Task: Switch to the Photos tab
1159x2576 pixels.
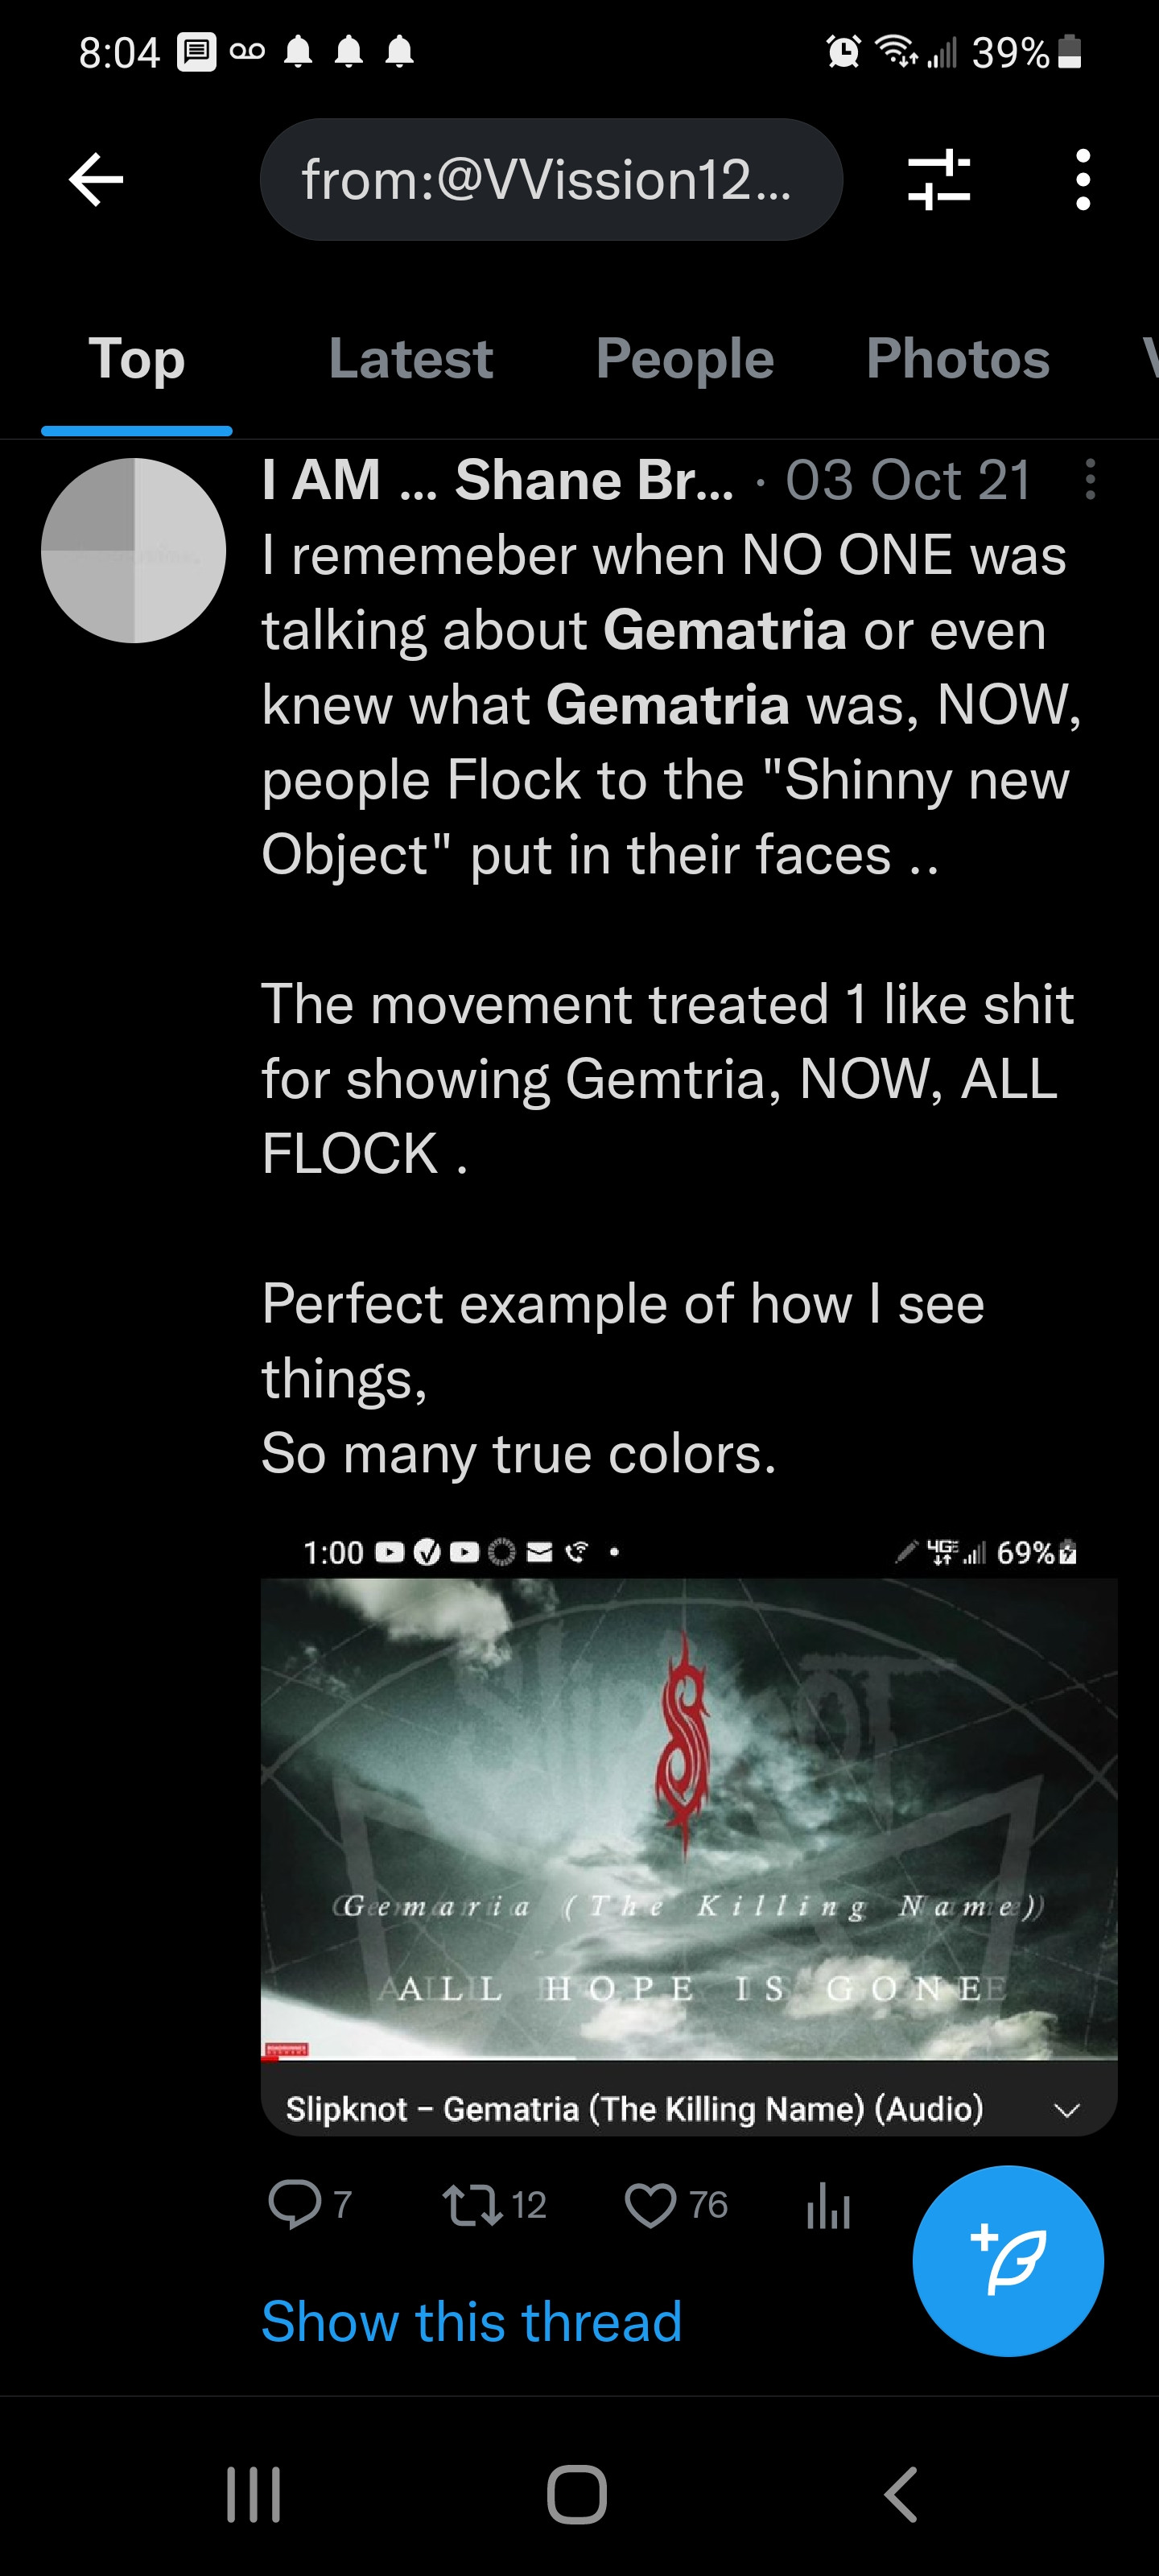Action: click(x=958, y=358)
